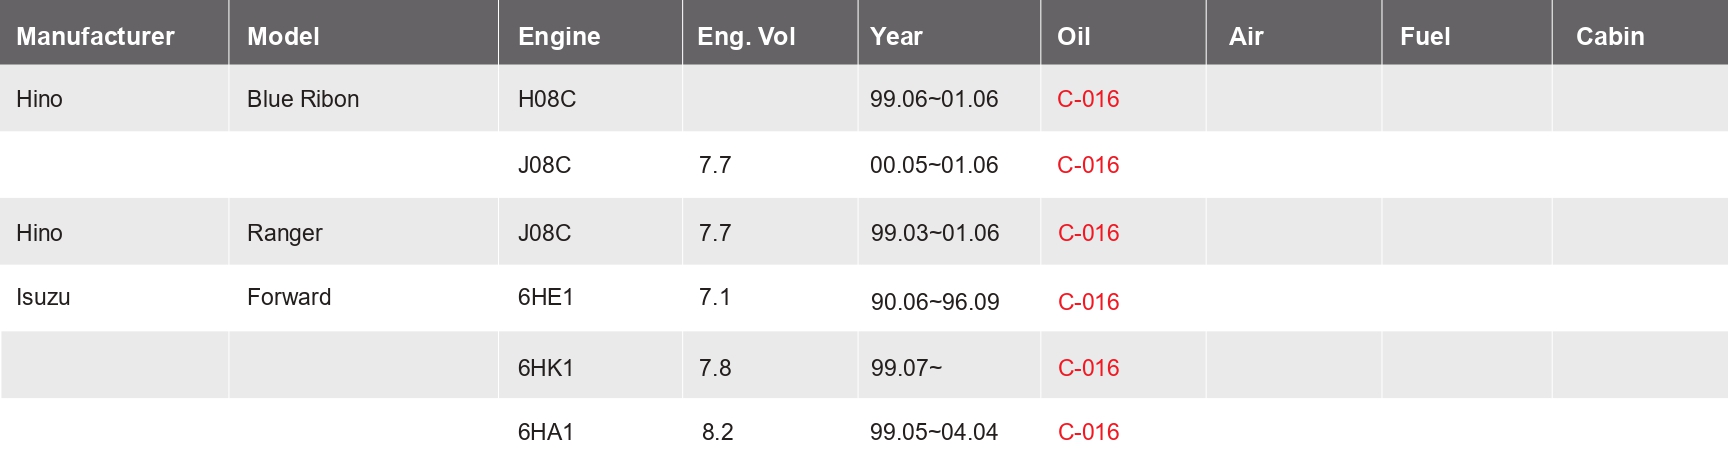Click the Ranger model cell
1728x464 pixels.
tap(285, 233)
